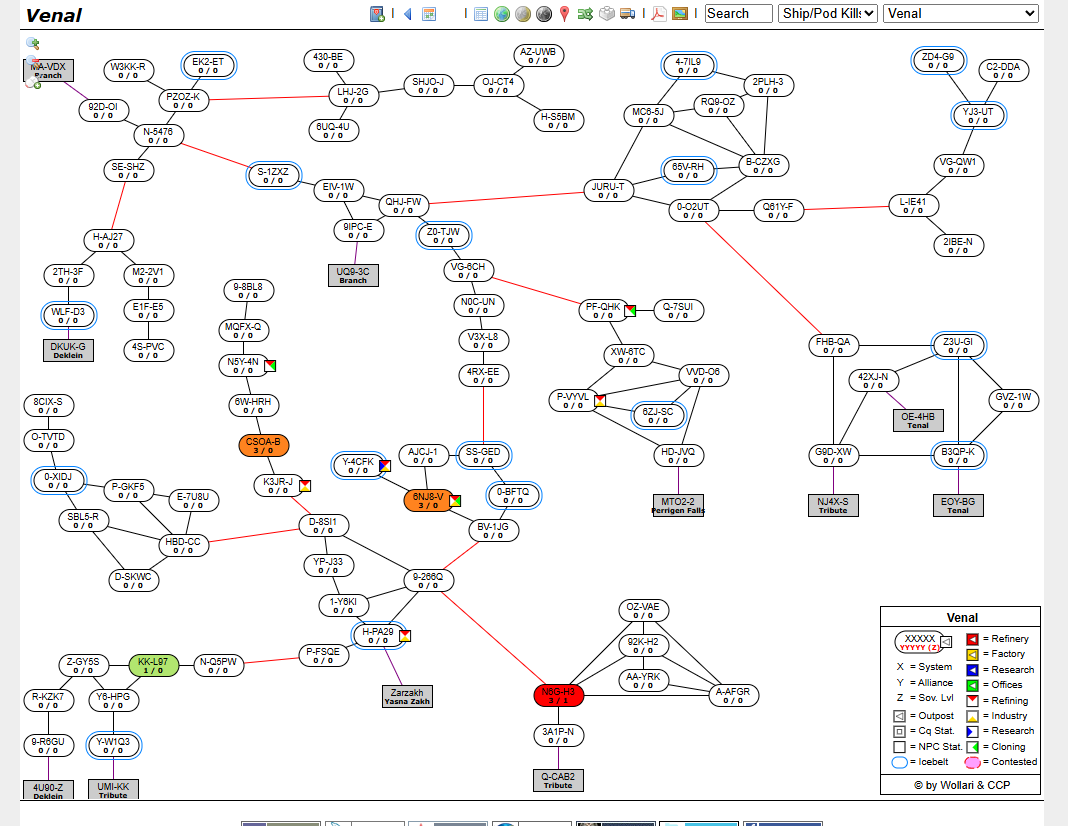Click the silver-gold coin icon

pos(522,14)
